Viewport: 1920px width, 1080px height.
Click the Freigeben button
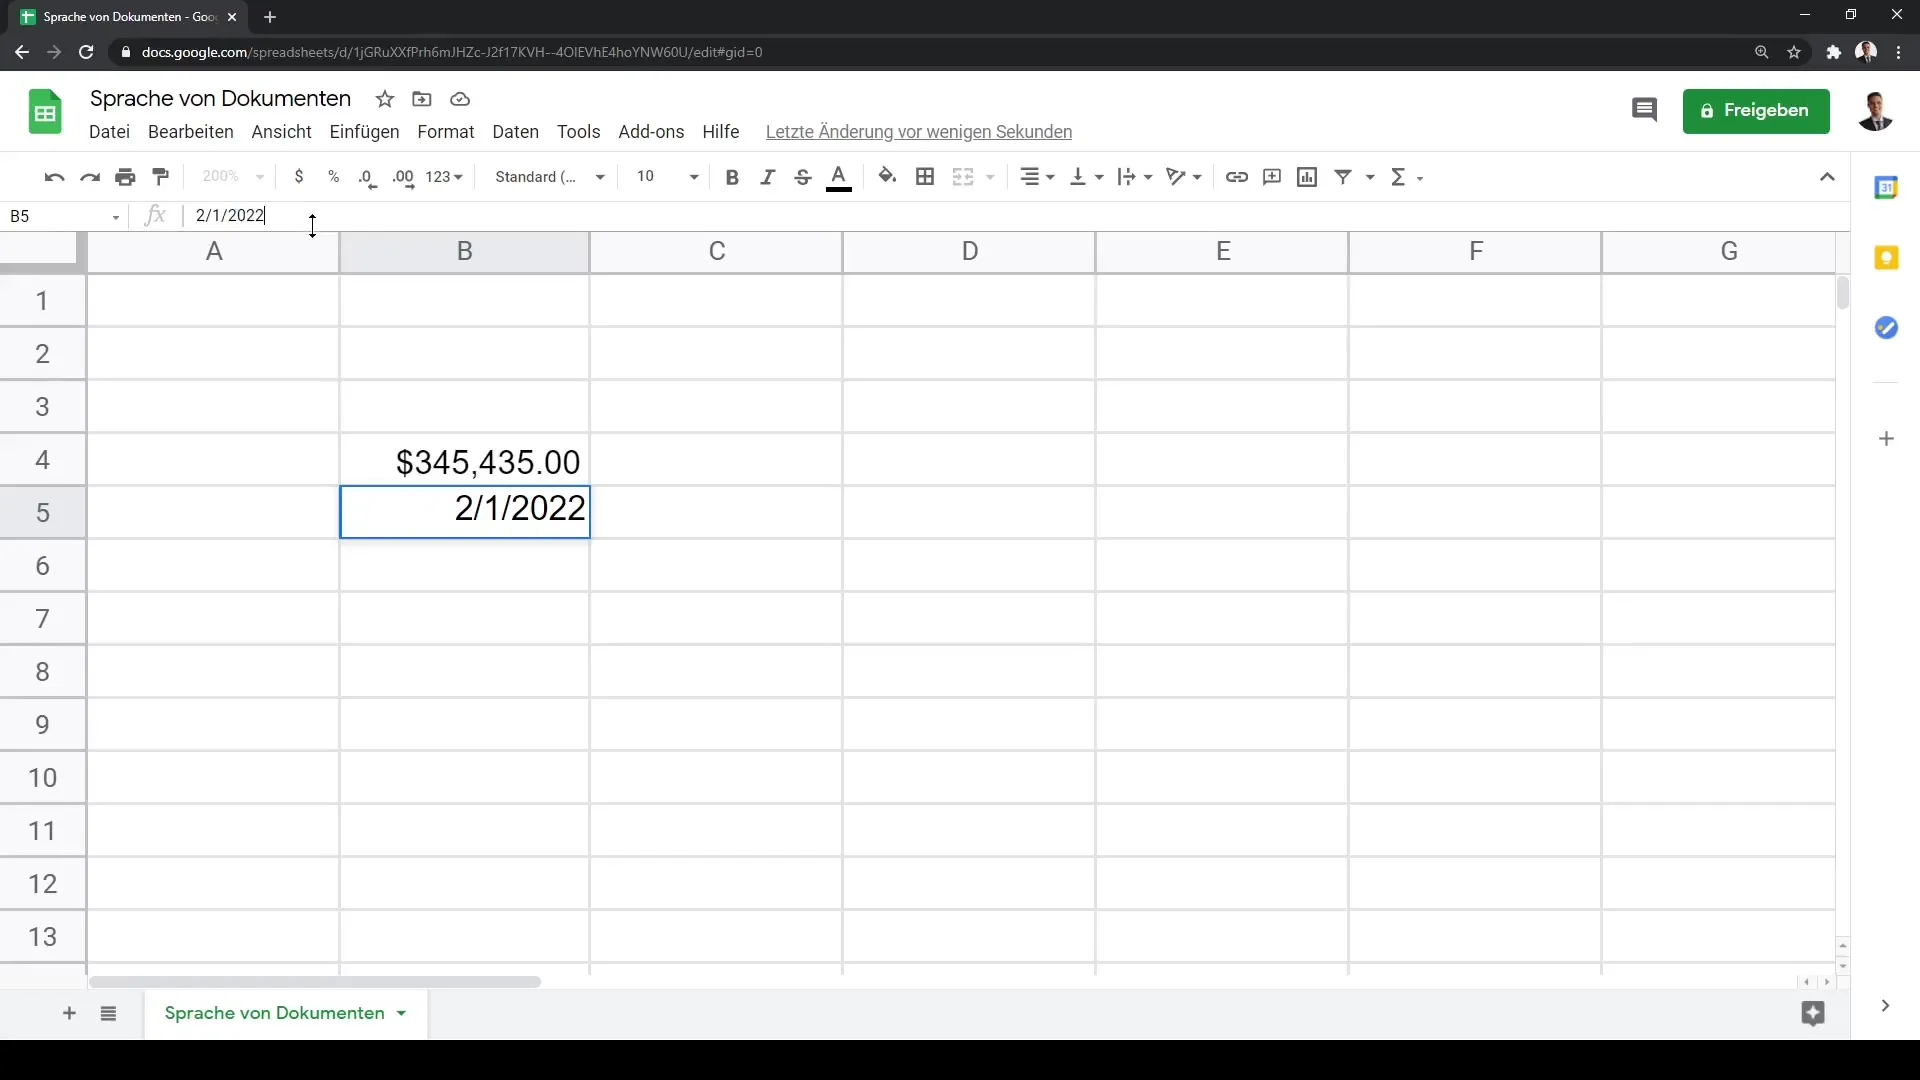pos(1758,111)
